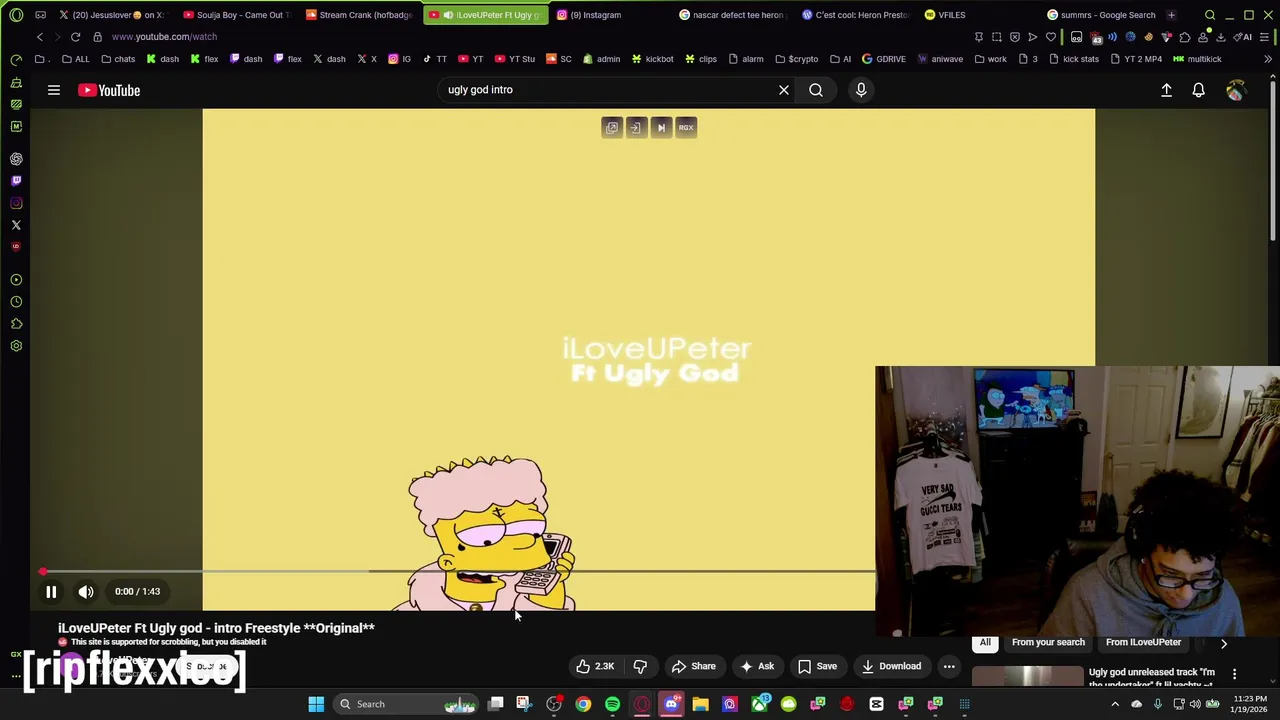This screenshot has height=720, width=1280.
Task: Click the Ask button below the video
Action: pyautogui.click(x=756, y=666)
